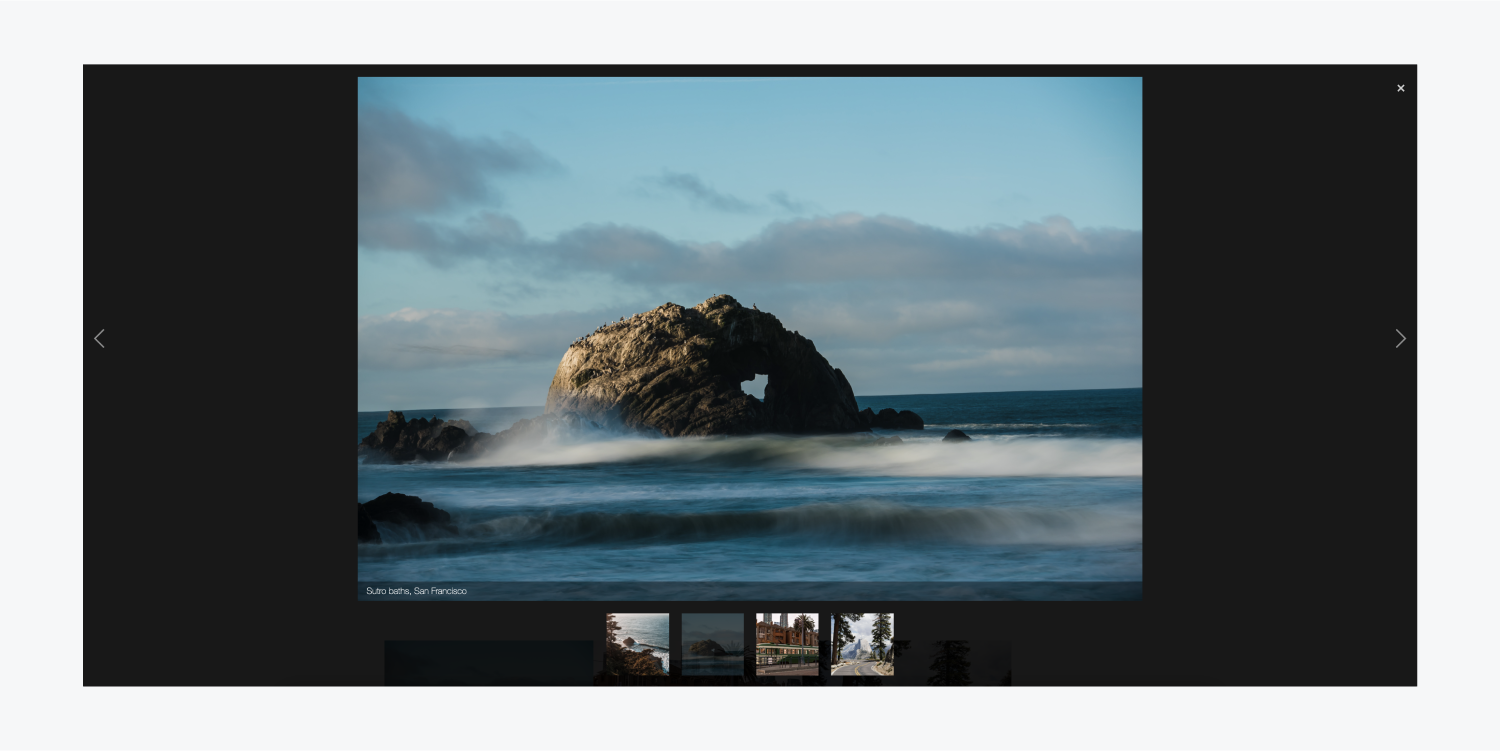Click the light page background outside the gallery
Image resolution: width=1501 pixels, height=751 pixels.
tap(750, 725)
